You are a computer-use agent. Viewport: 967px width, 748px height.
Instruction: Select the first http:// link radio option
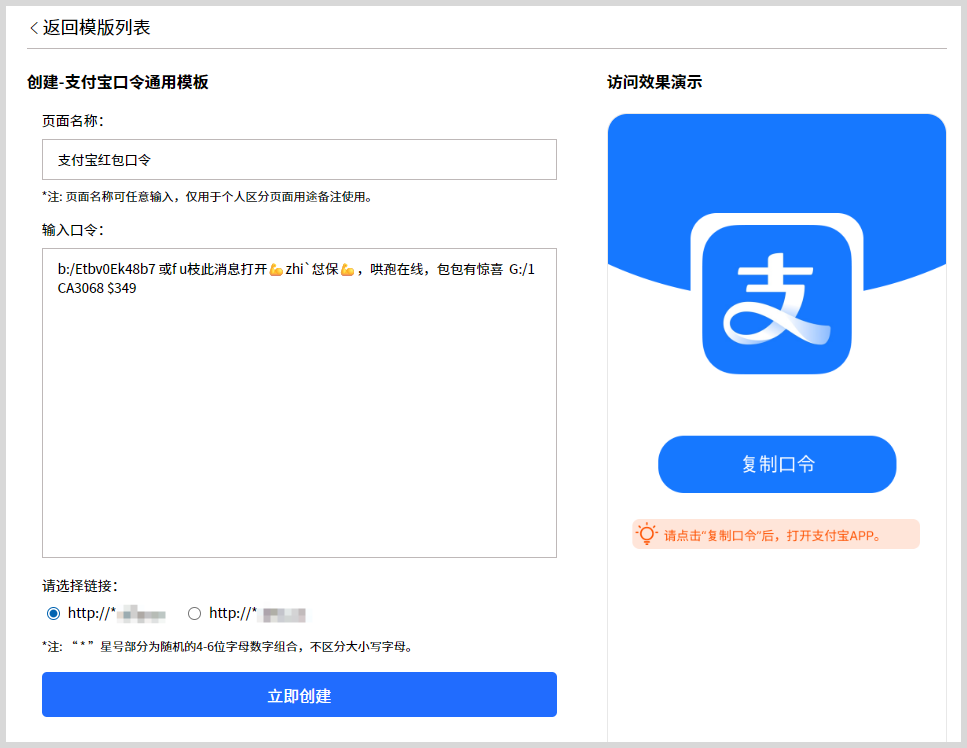(54, 614)
